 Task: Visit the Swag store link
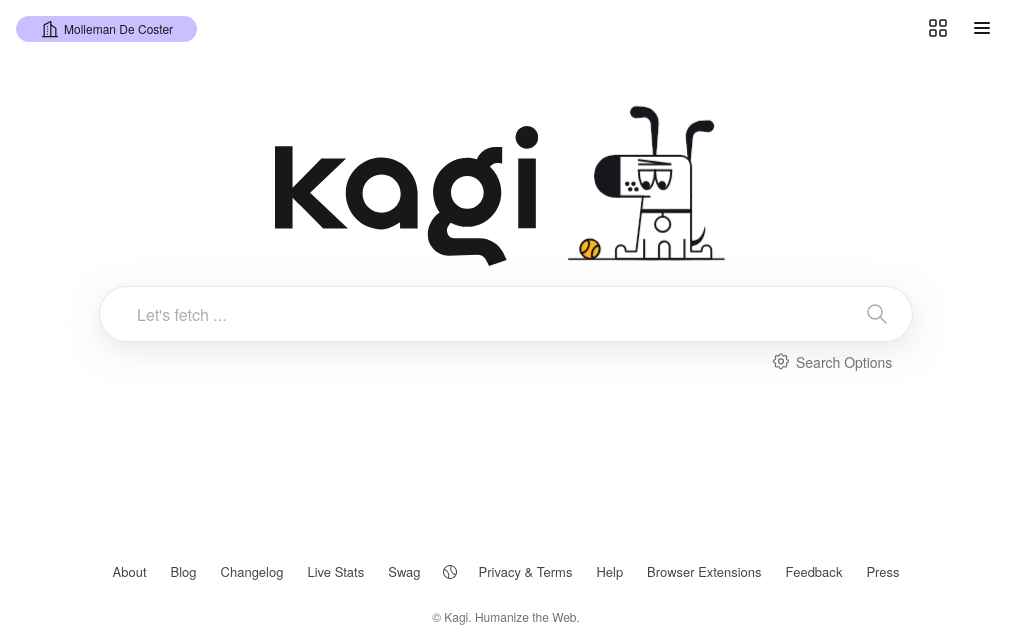[404, 573]
